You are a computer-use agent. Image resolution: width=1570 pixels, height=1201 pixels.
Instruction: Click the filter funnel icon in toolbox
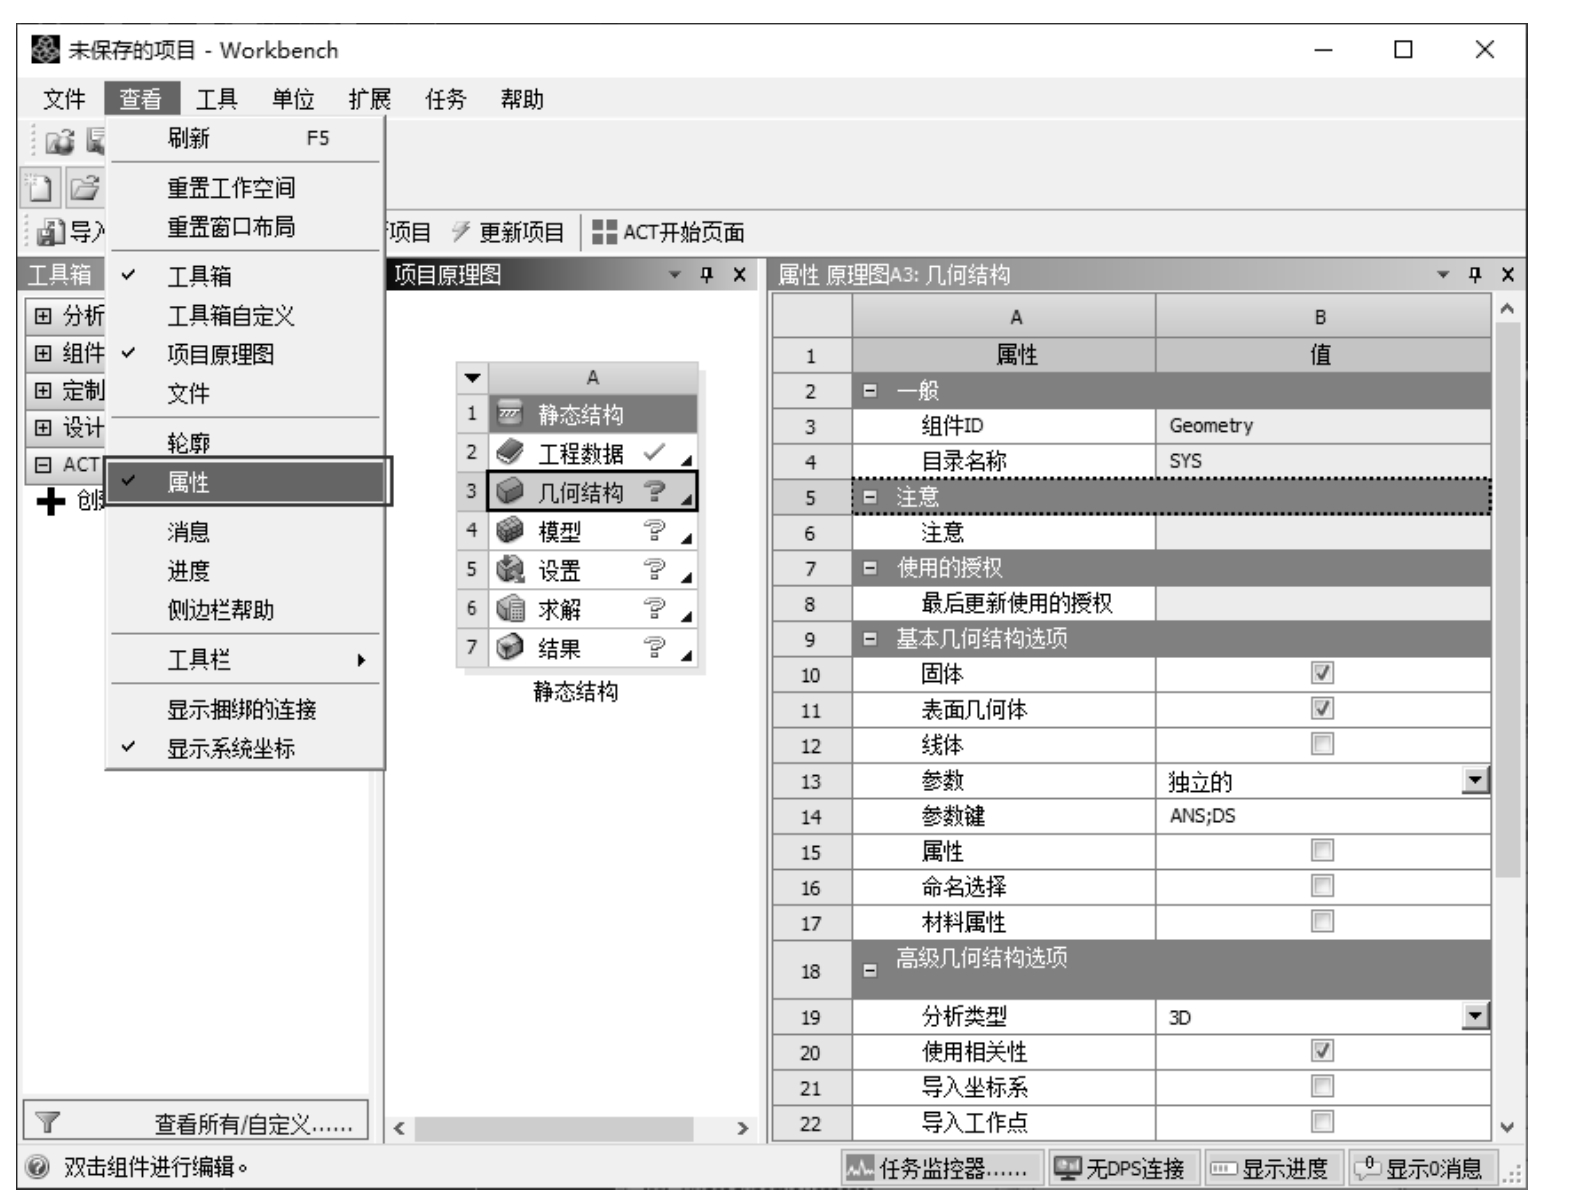(47, 1122)
